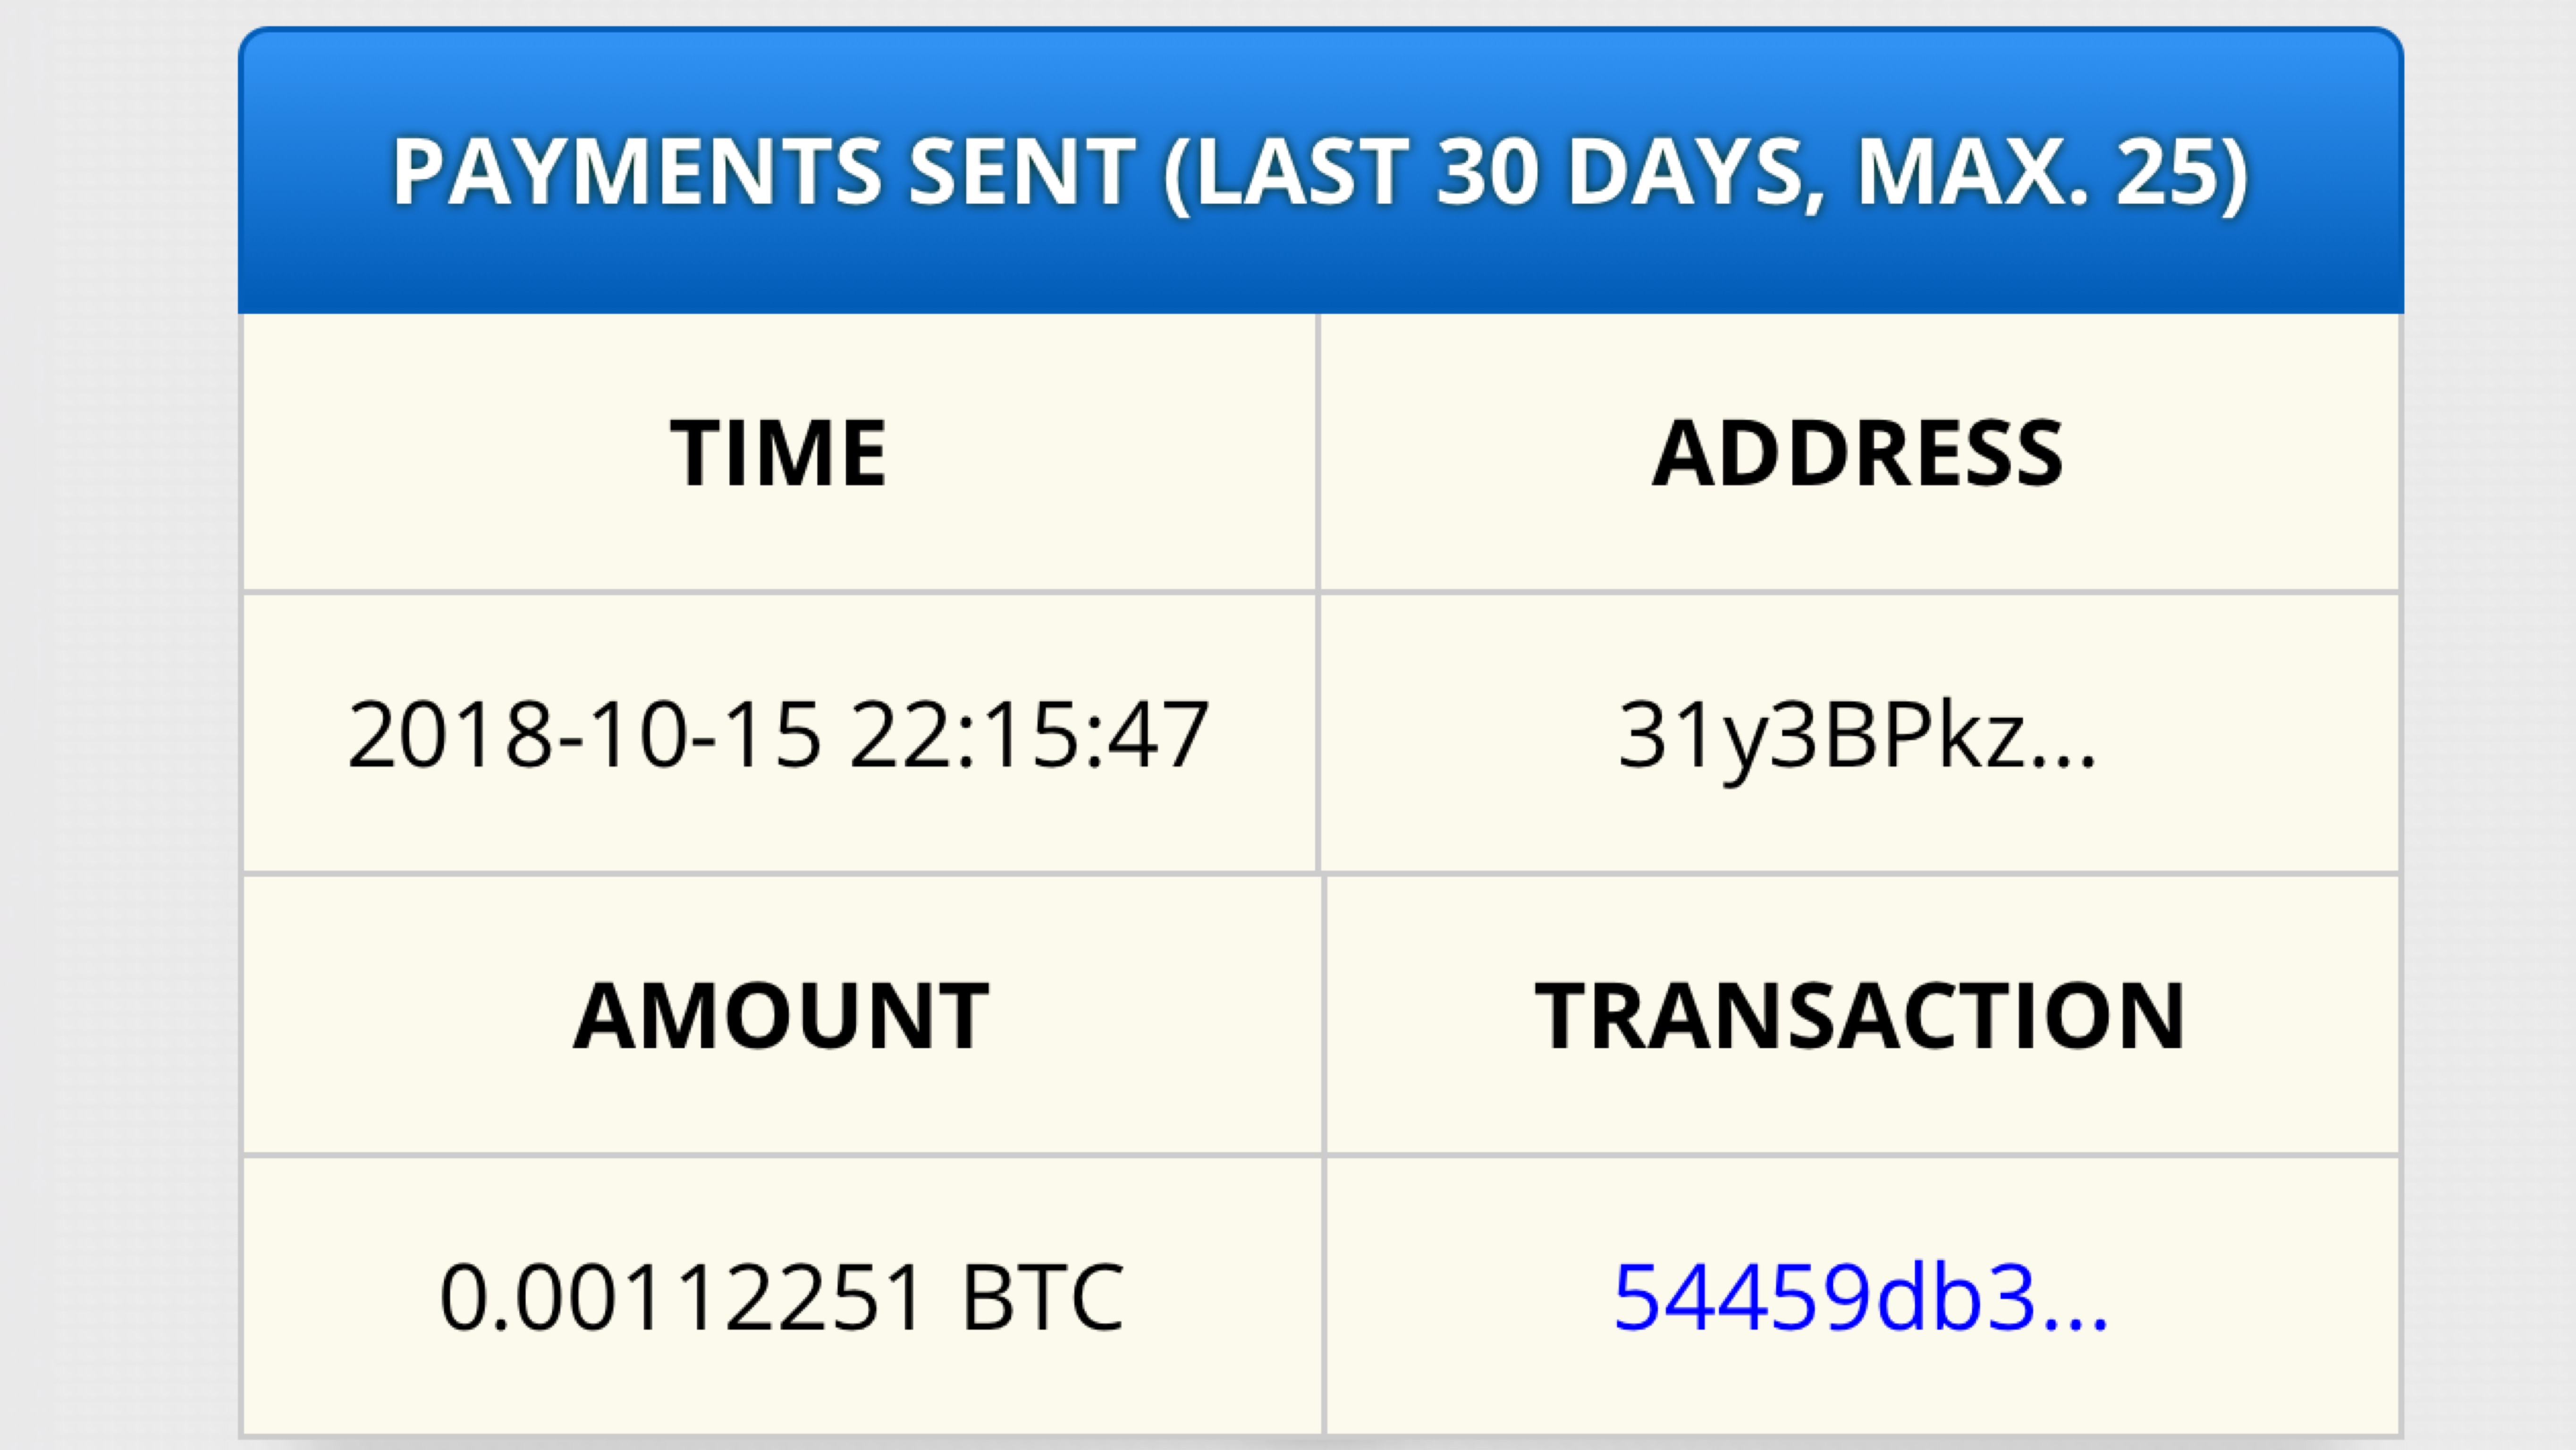
Task: Click the payment amount table cell
Action: coord(782,1296)
